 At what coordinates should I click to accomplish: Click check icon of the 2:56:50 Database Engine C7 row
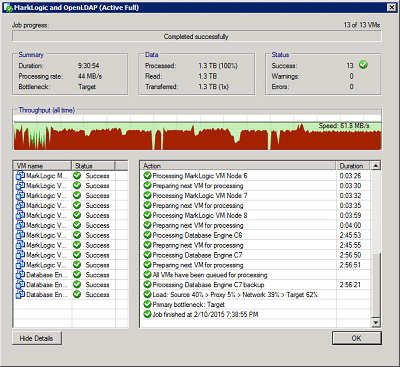point(147,255)
